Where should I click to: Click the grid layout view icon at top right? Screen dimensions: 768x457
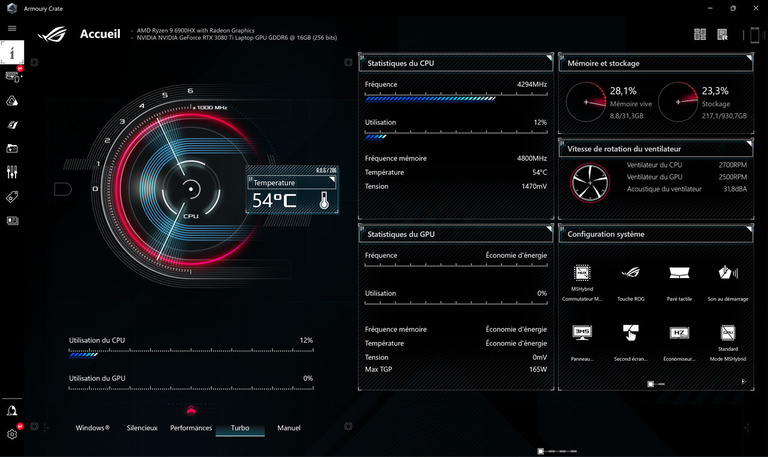tap(700, 34)
